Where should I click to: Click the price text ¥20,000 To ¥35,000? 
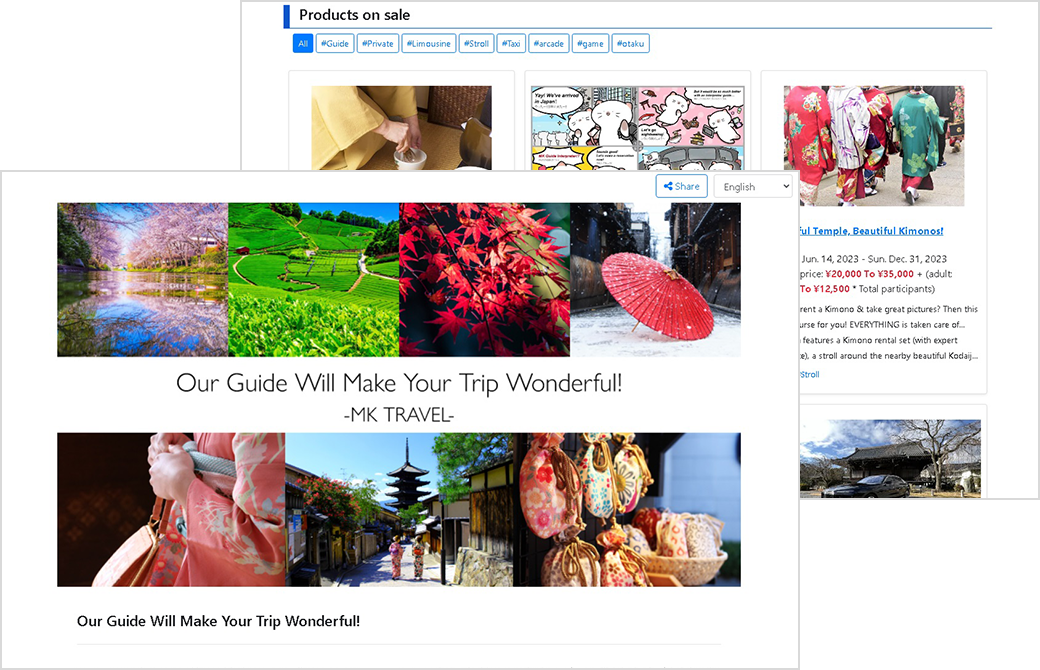(x=870, y=273)
